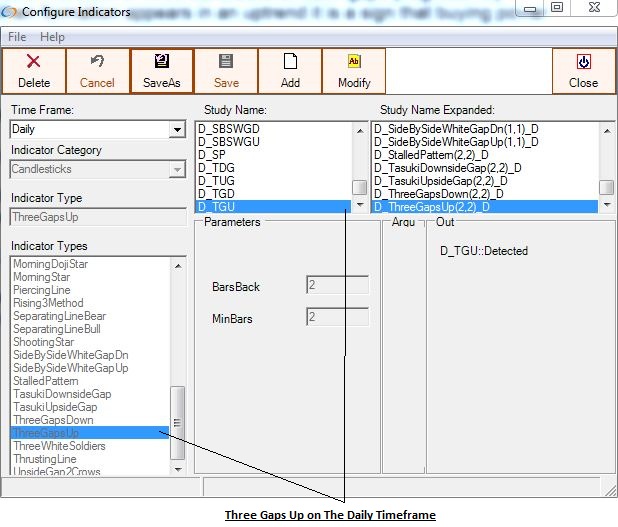Select D_SP in Study Name list
The height and width of the screenshot is (527, 618).
212,155
